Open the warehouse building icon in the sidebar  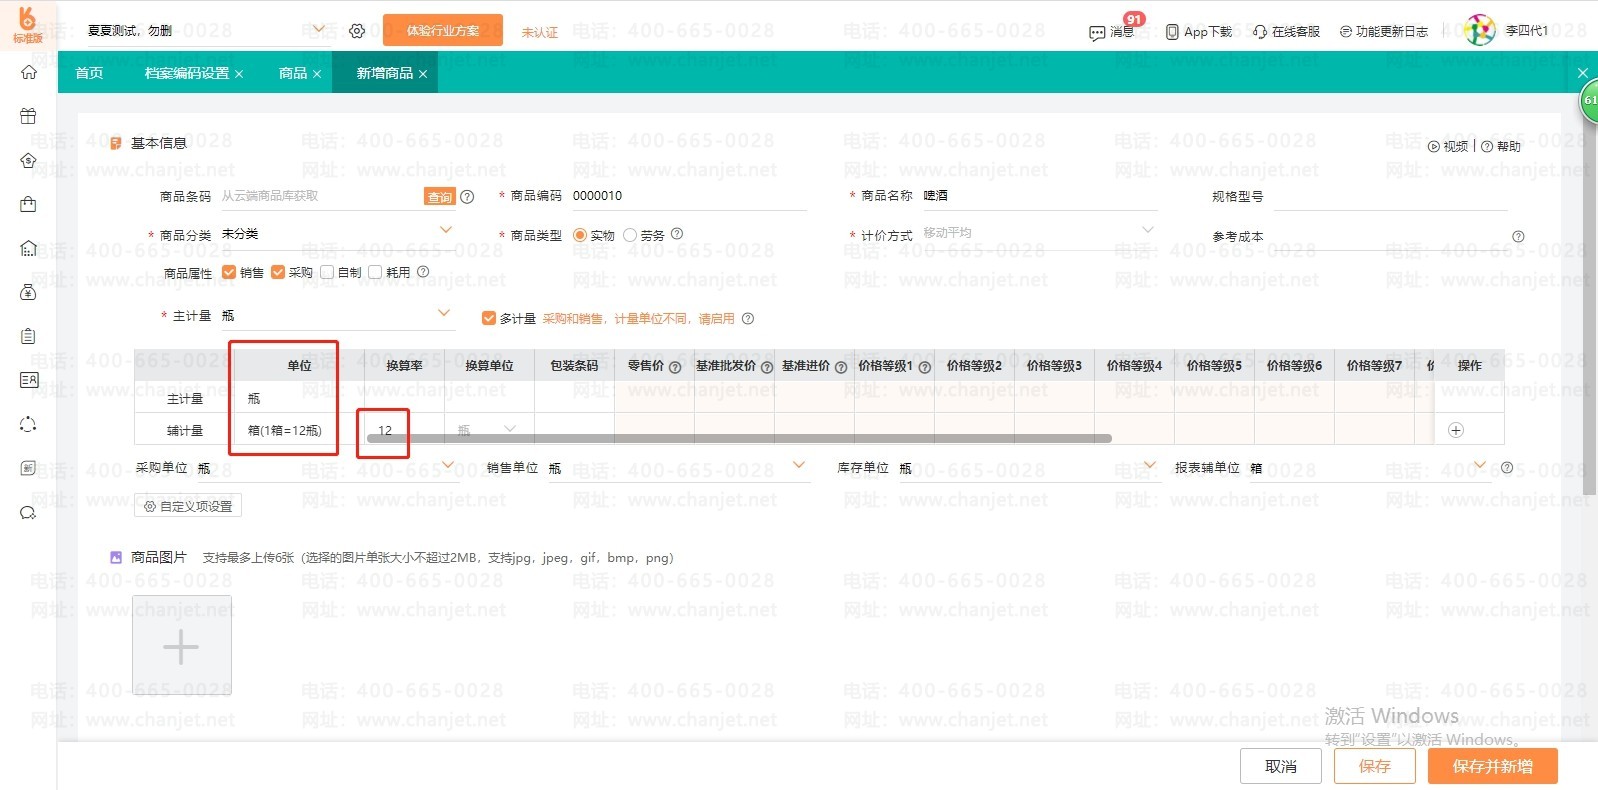point(28,248)
